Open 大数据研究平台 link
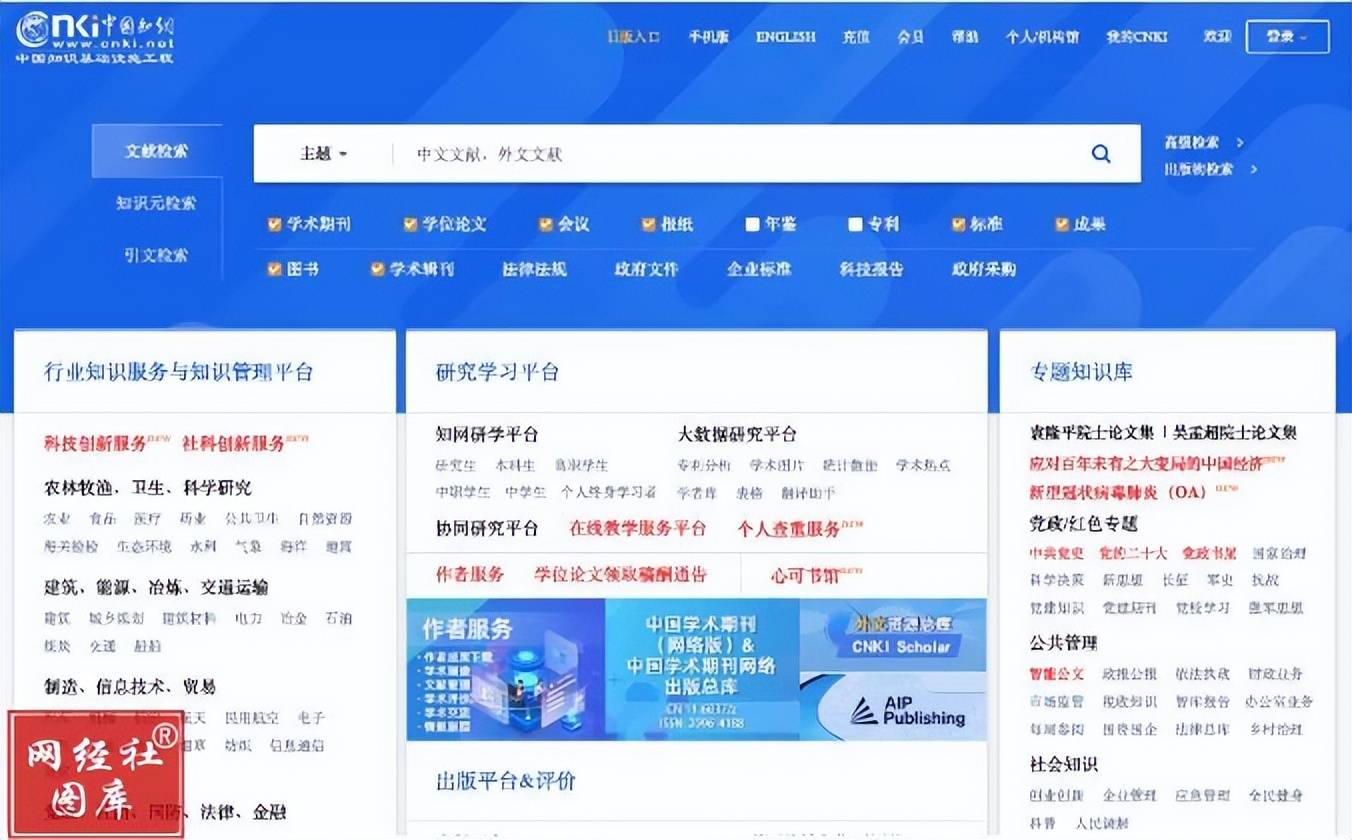The image size is (1352, 840). pyautogui.click(x=737, y=435)
